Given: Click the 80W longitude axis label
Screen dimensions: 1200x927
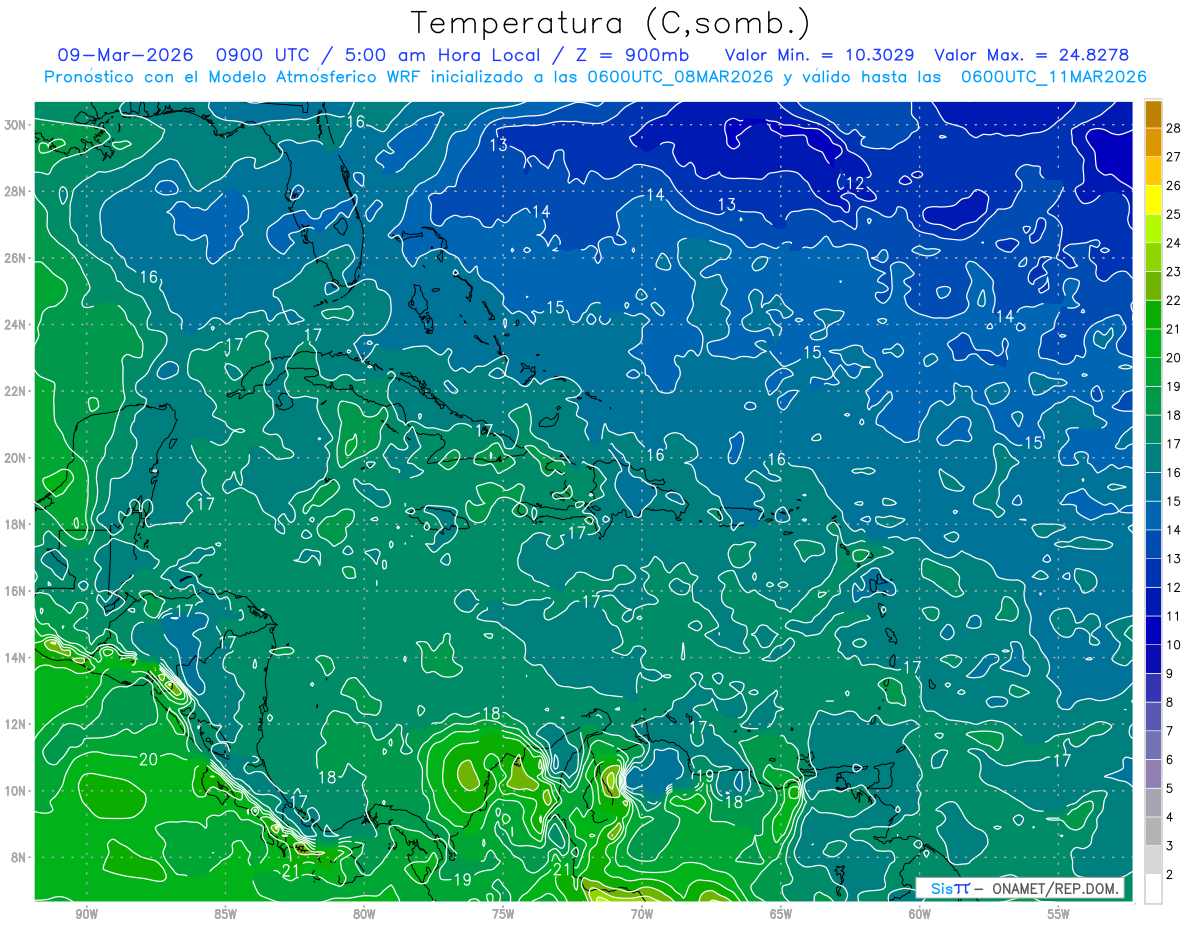Looking at the screenshot, I should [364, 914].
